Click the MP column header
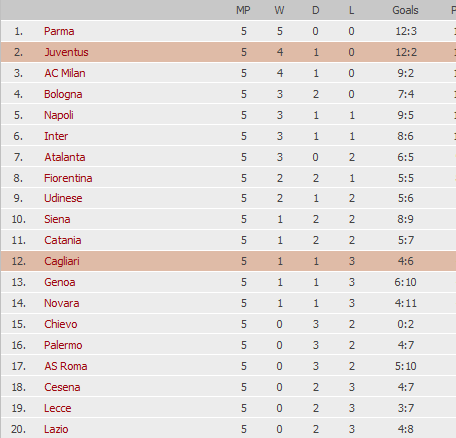The width and height of the screenshot is (456, 438). click(243, 10)
